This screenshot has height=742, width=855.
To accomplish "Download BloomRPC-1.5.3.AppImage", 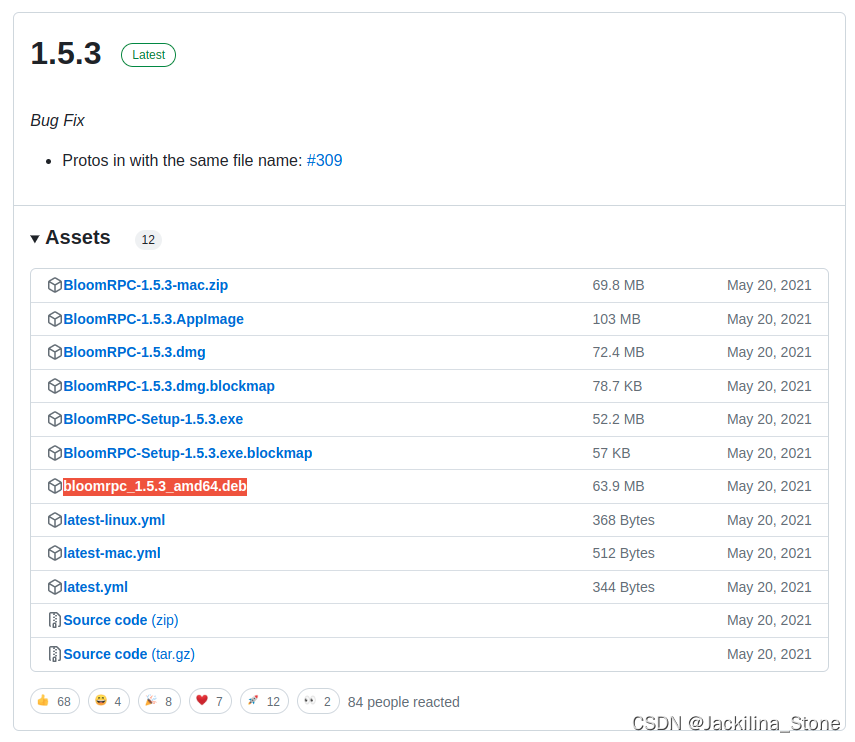I will tap(153, 319).
